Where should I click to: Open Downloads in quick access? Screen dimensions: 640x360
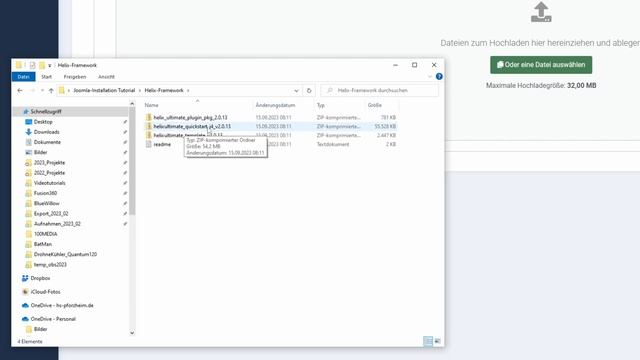point(47,132)
